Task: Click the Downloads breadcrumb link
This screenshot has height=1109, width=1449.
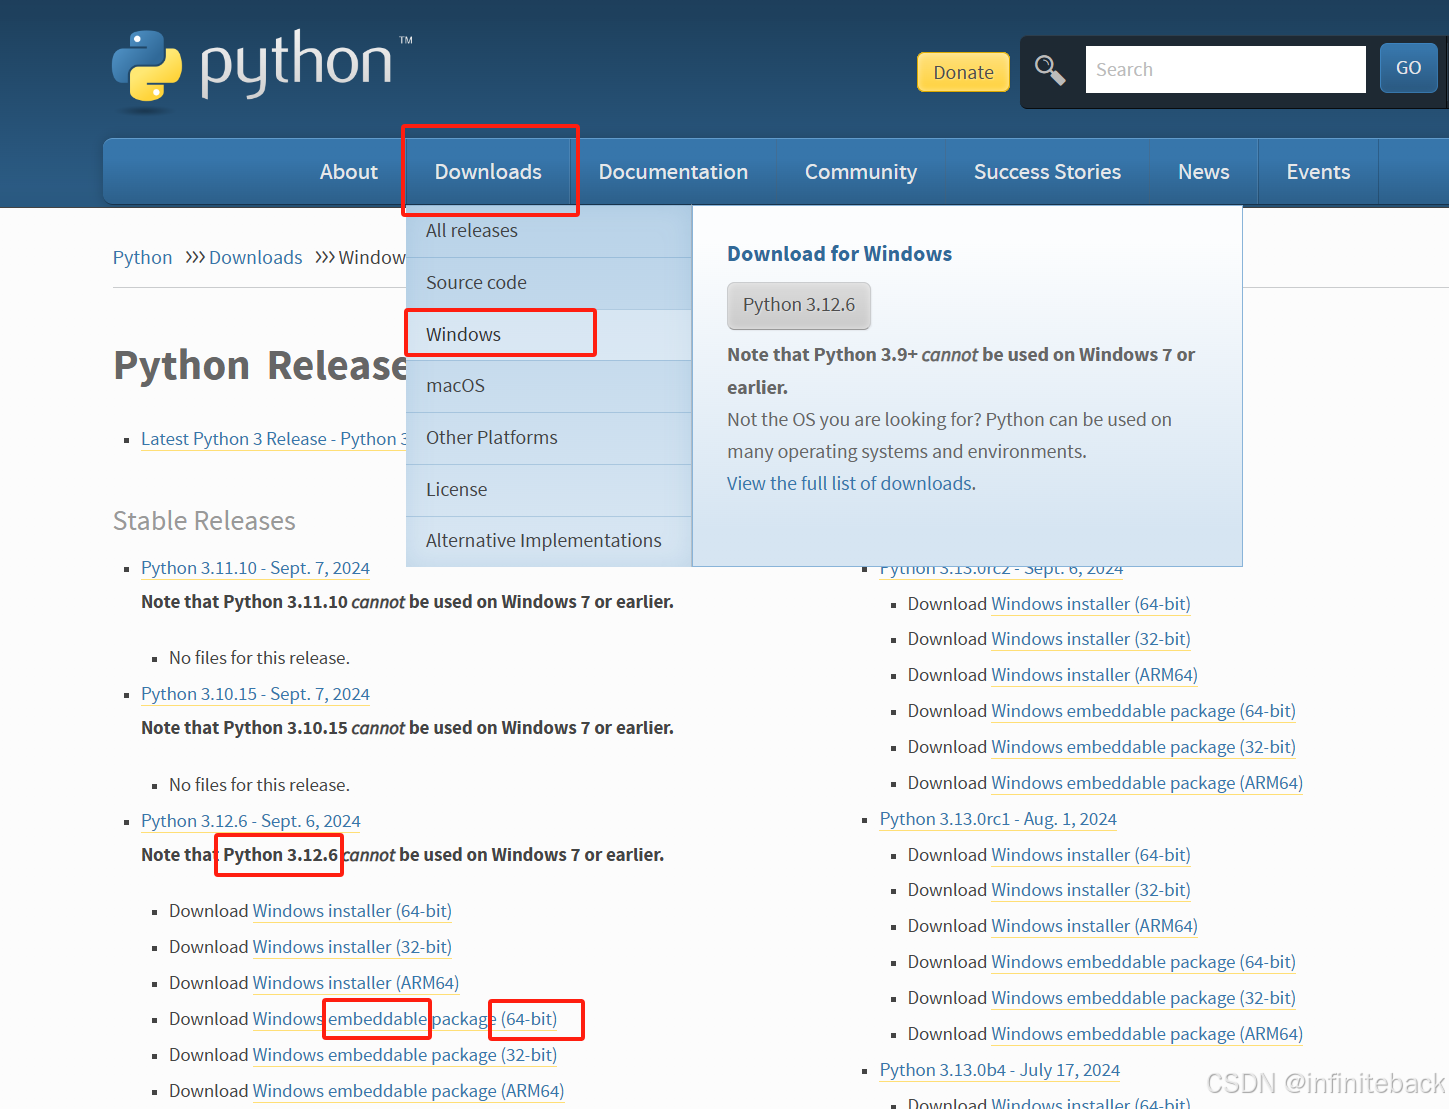Action: click(x=255, y=258)
